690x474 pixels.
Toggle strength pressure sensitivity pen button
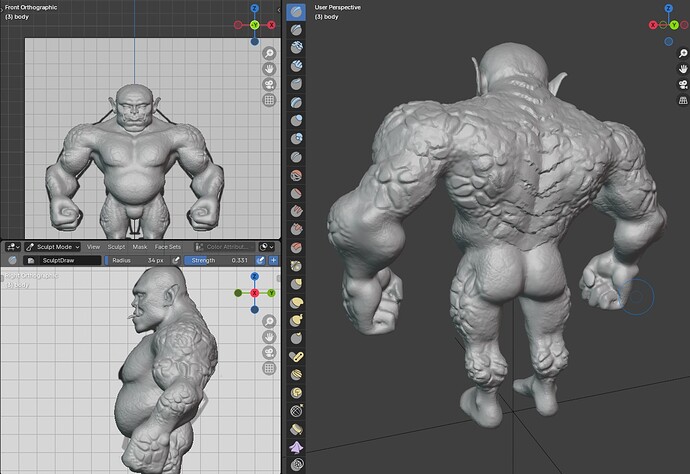point(261,260)
